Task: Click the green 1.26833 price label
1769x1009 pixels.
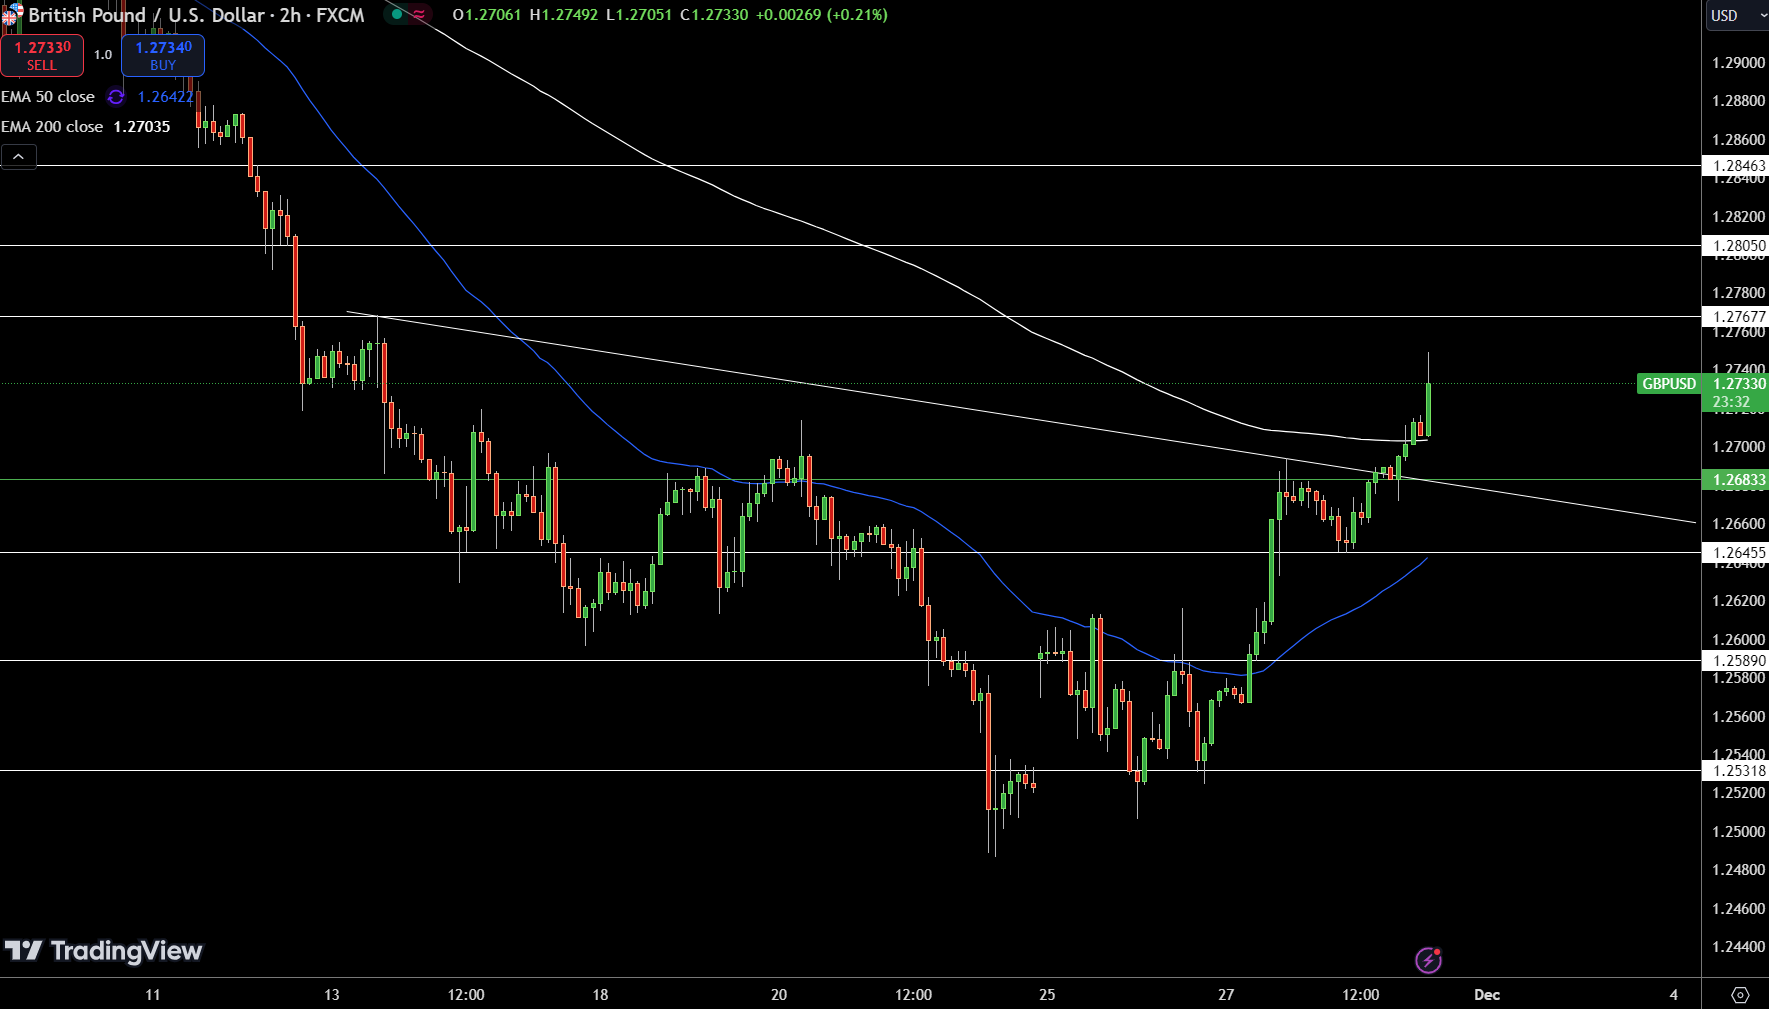Action: (1735, 480)
